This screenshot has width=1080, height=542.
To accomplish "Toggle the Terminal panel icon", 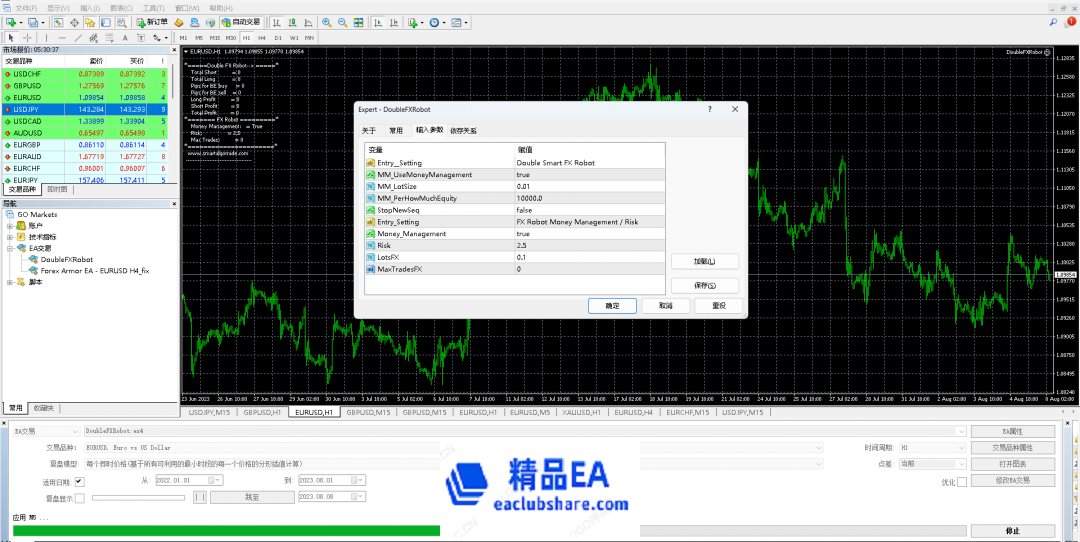I will pos(105,23).
